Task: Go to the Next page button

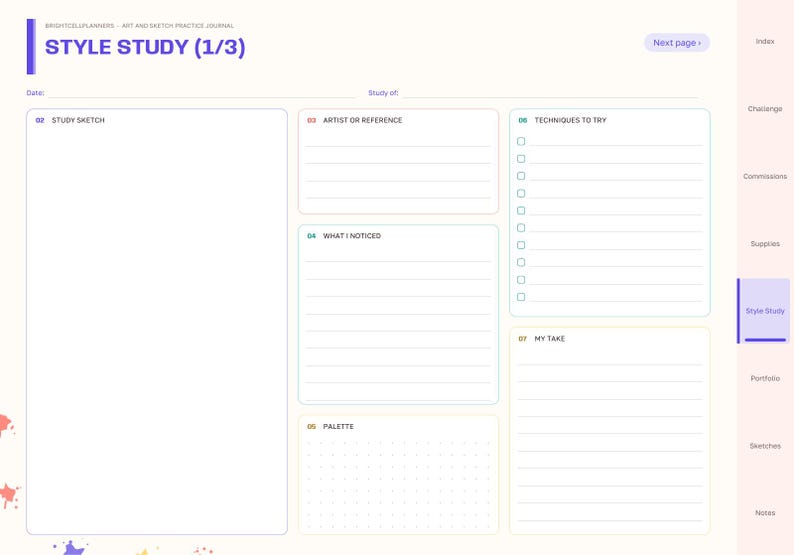Action: tap(677, 43)
